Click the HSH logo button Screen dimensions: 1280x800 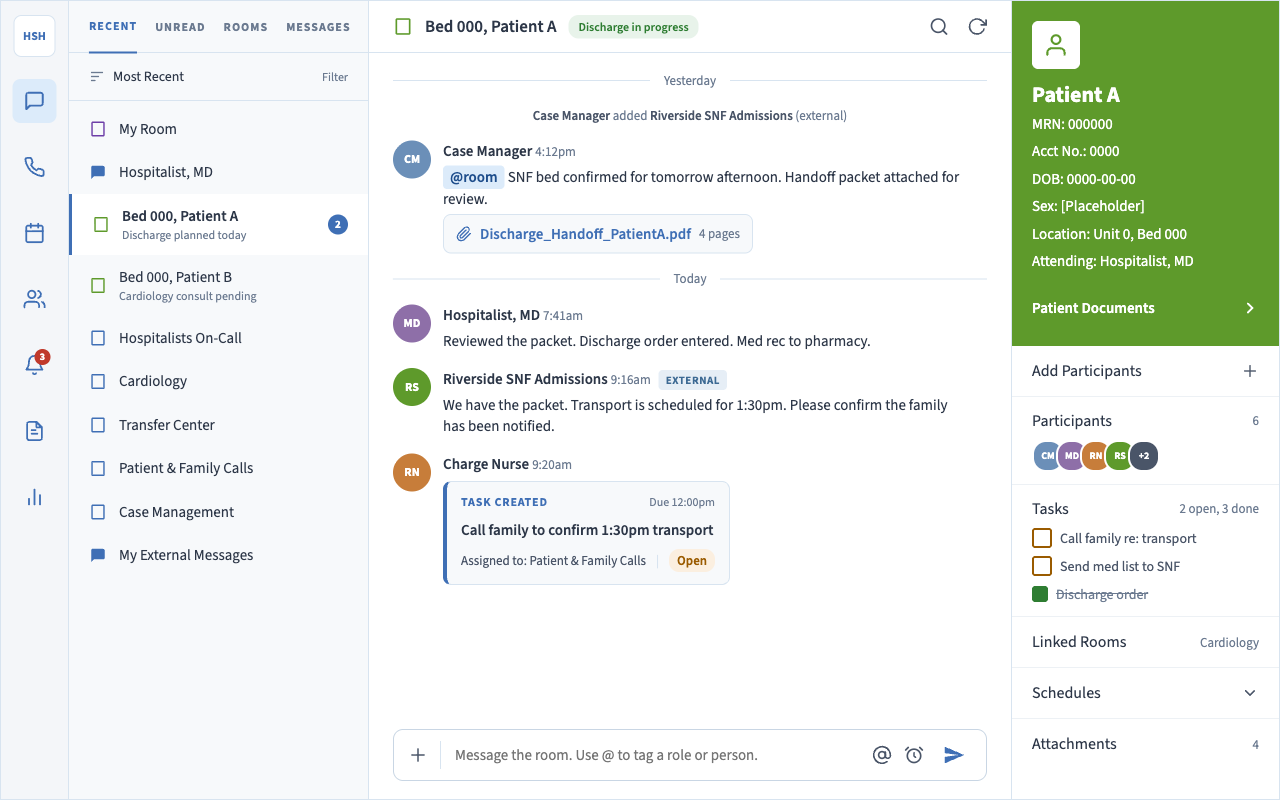click(34, 36)
